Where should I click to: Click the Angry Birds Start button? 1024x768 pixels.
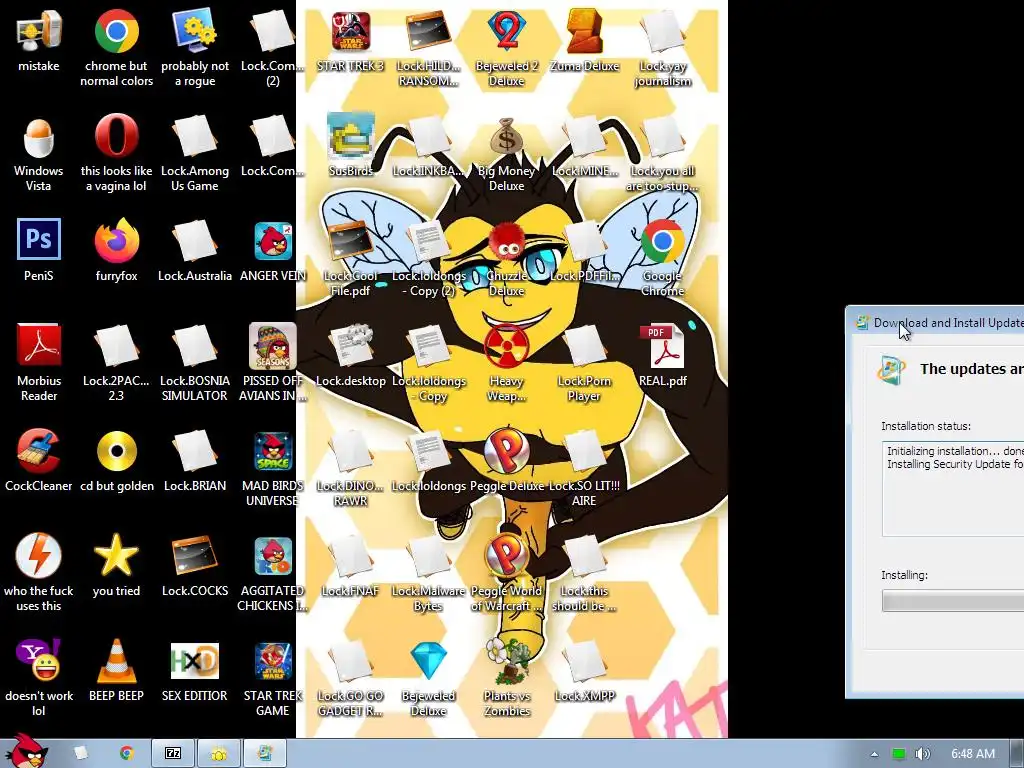point(26,752)
